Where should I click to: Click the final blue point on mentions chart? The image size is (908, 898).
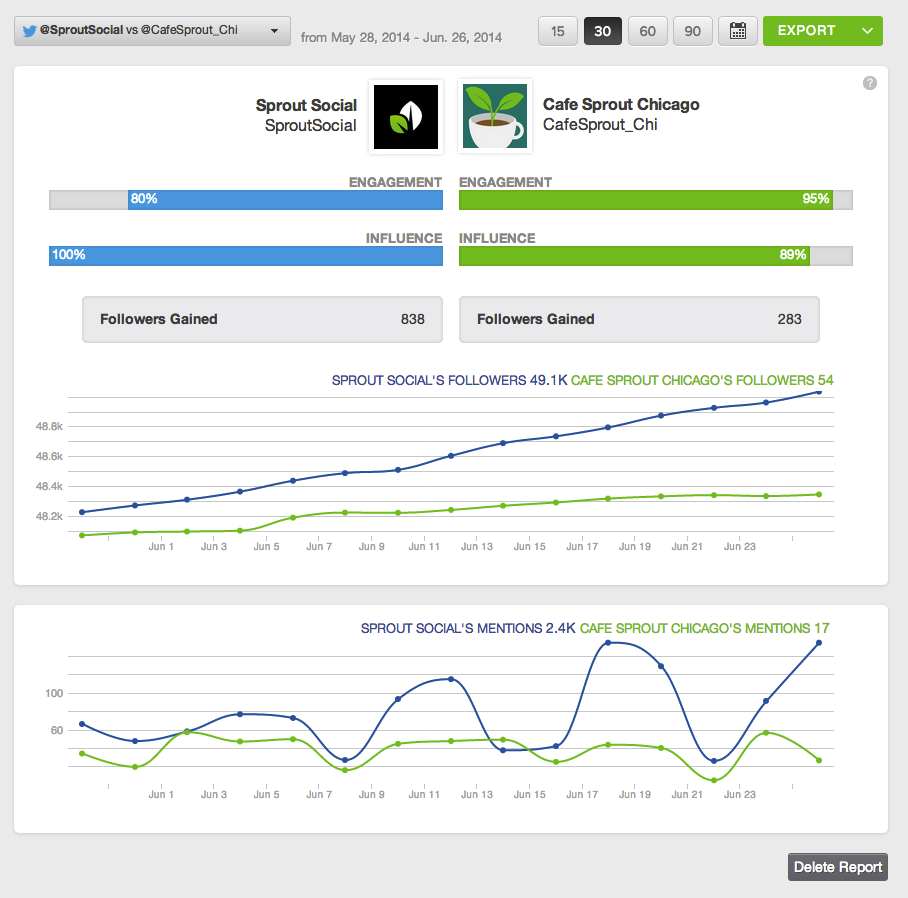819,643
